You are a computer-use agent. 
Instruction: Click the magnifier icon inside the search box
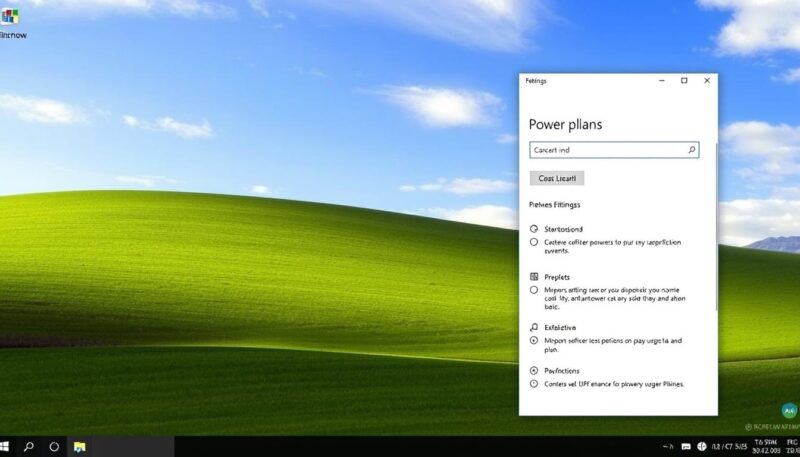(x=691, y=150)
